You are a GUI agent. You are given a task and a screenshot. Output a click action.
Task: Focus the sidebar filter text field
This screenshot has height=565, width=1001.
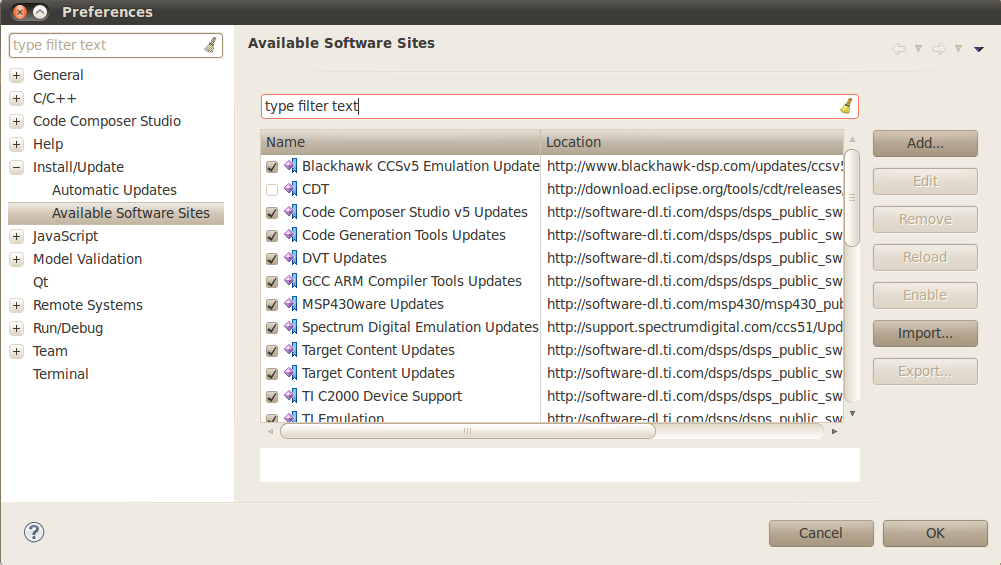pyautogui.click(x=105, y=45)
